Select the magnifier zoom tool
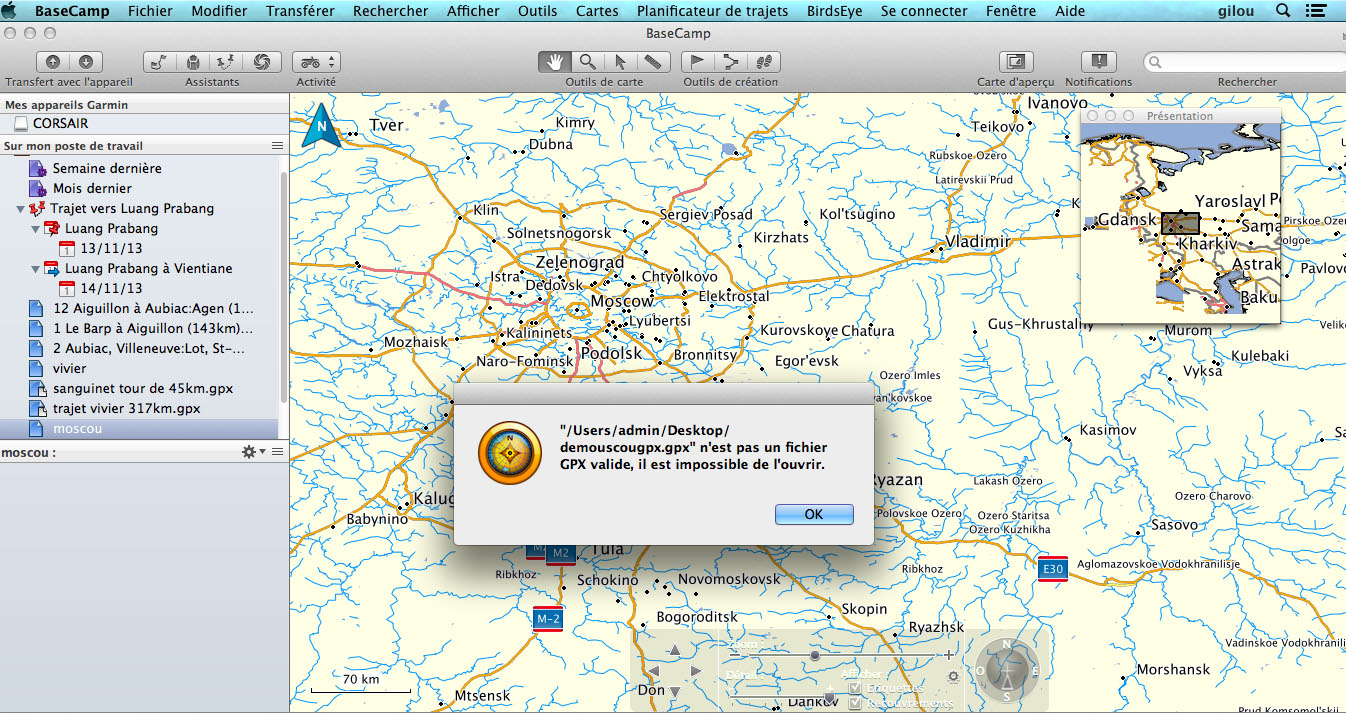The height and width of the screenshot is (713, 1346). (x=588, y=62)
